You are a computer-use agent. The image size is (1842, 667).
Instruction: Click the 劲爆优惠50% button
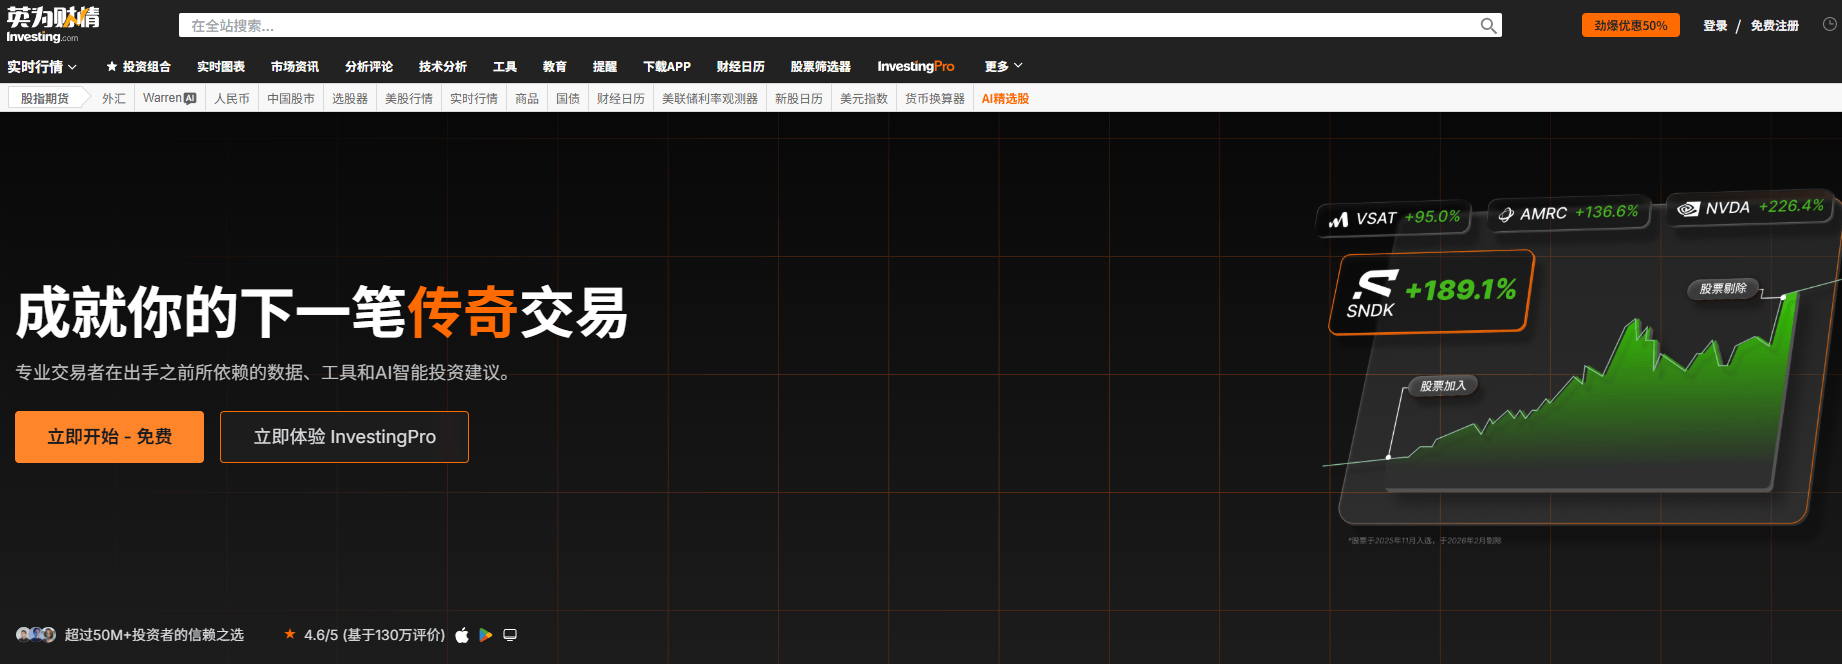[1630, 25]
